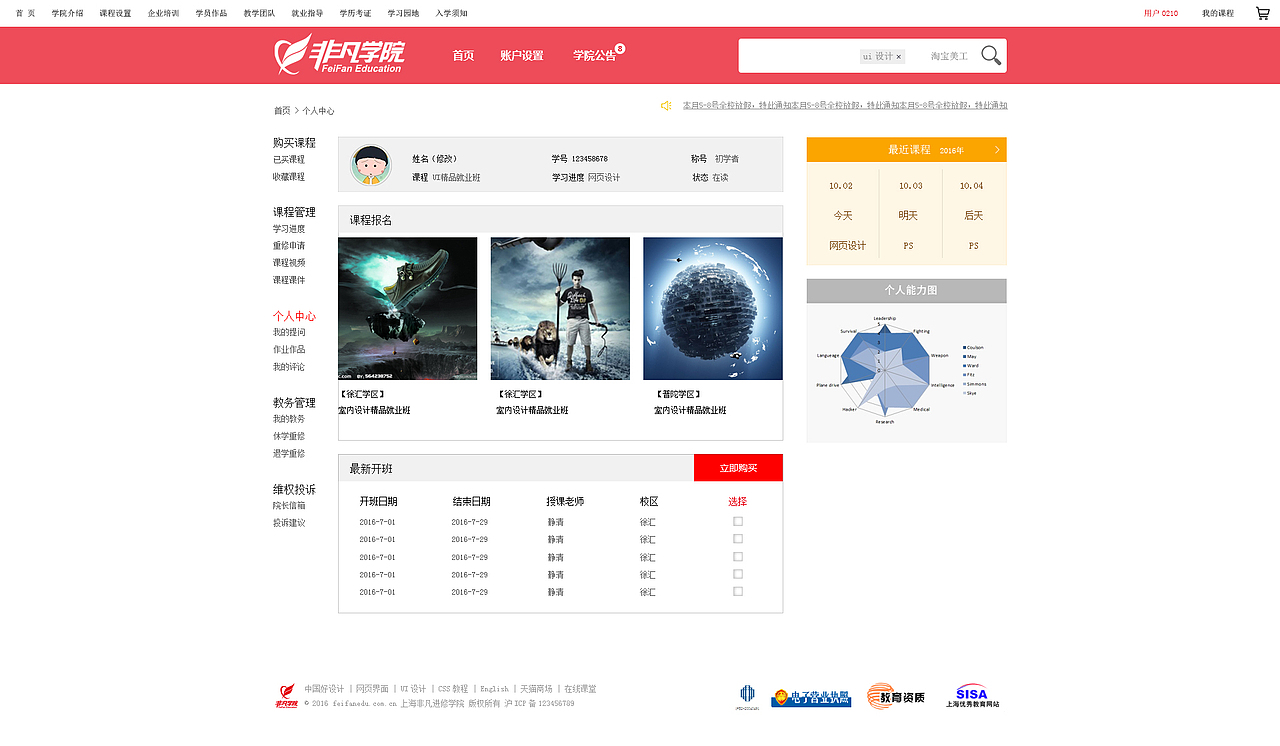Click the (修改) link next to 姓名
This screenshot has width=1280, height=746.
click(x=444, y=158)
